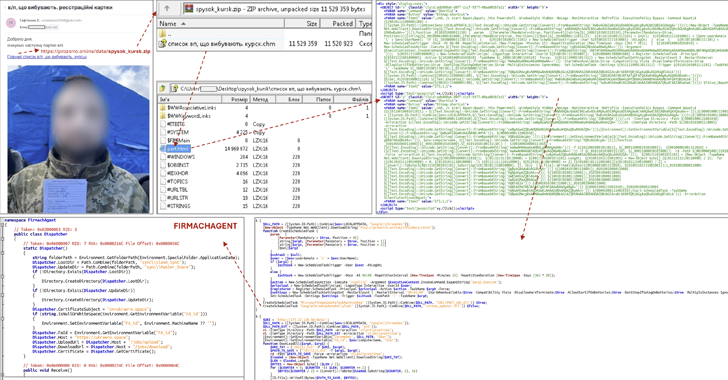Click the file icon next to #TOPICS

[x=163, y=181]
